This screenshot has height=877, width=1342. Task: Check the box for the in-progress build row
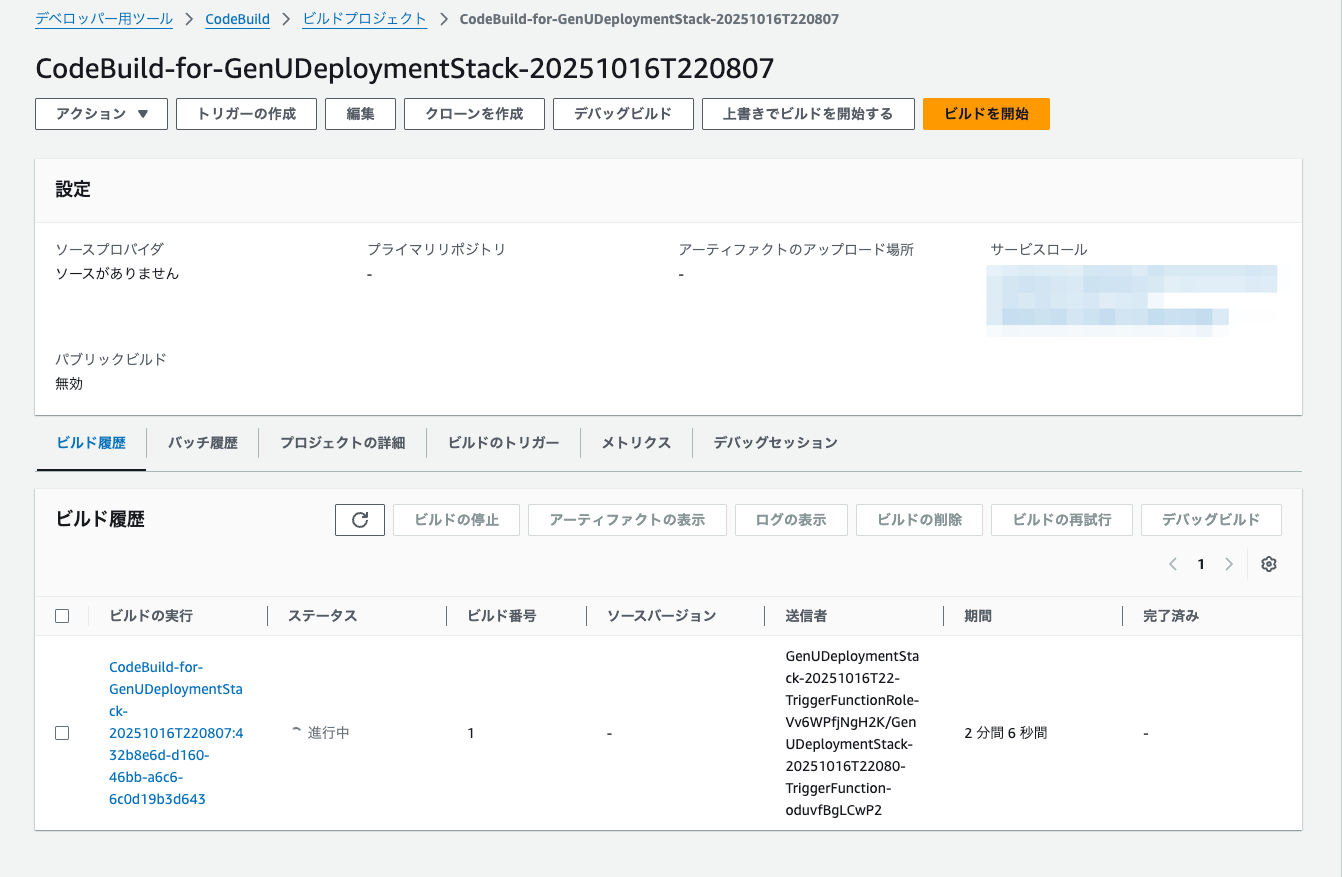pos(62,733)
